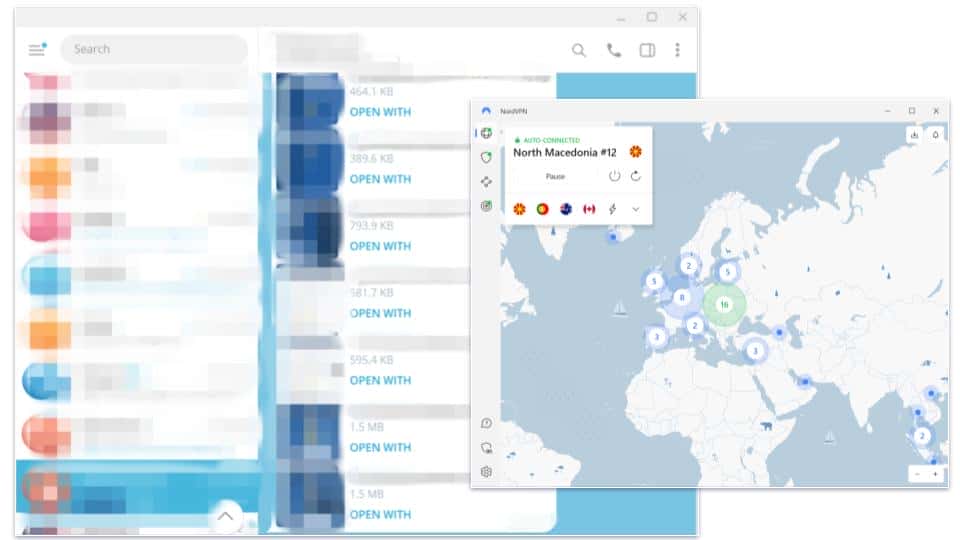The image size is (960, 540).
Task: Click the lightning bolt quick connect icon
Action: coord(612,209)
